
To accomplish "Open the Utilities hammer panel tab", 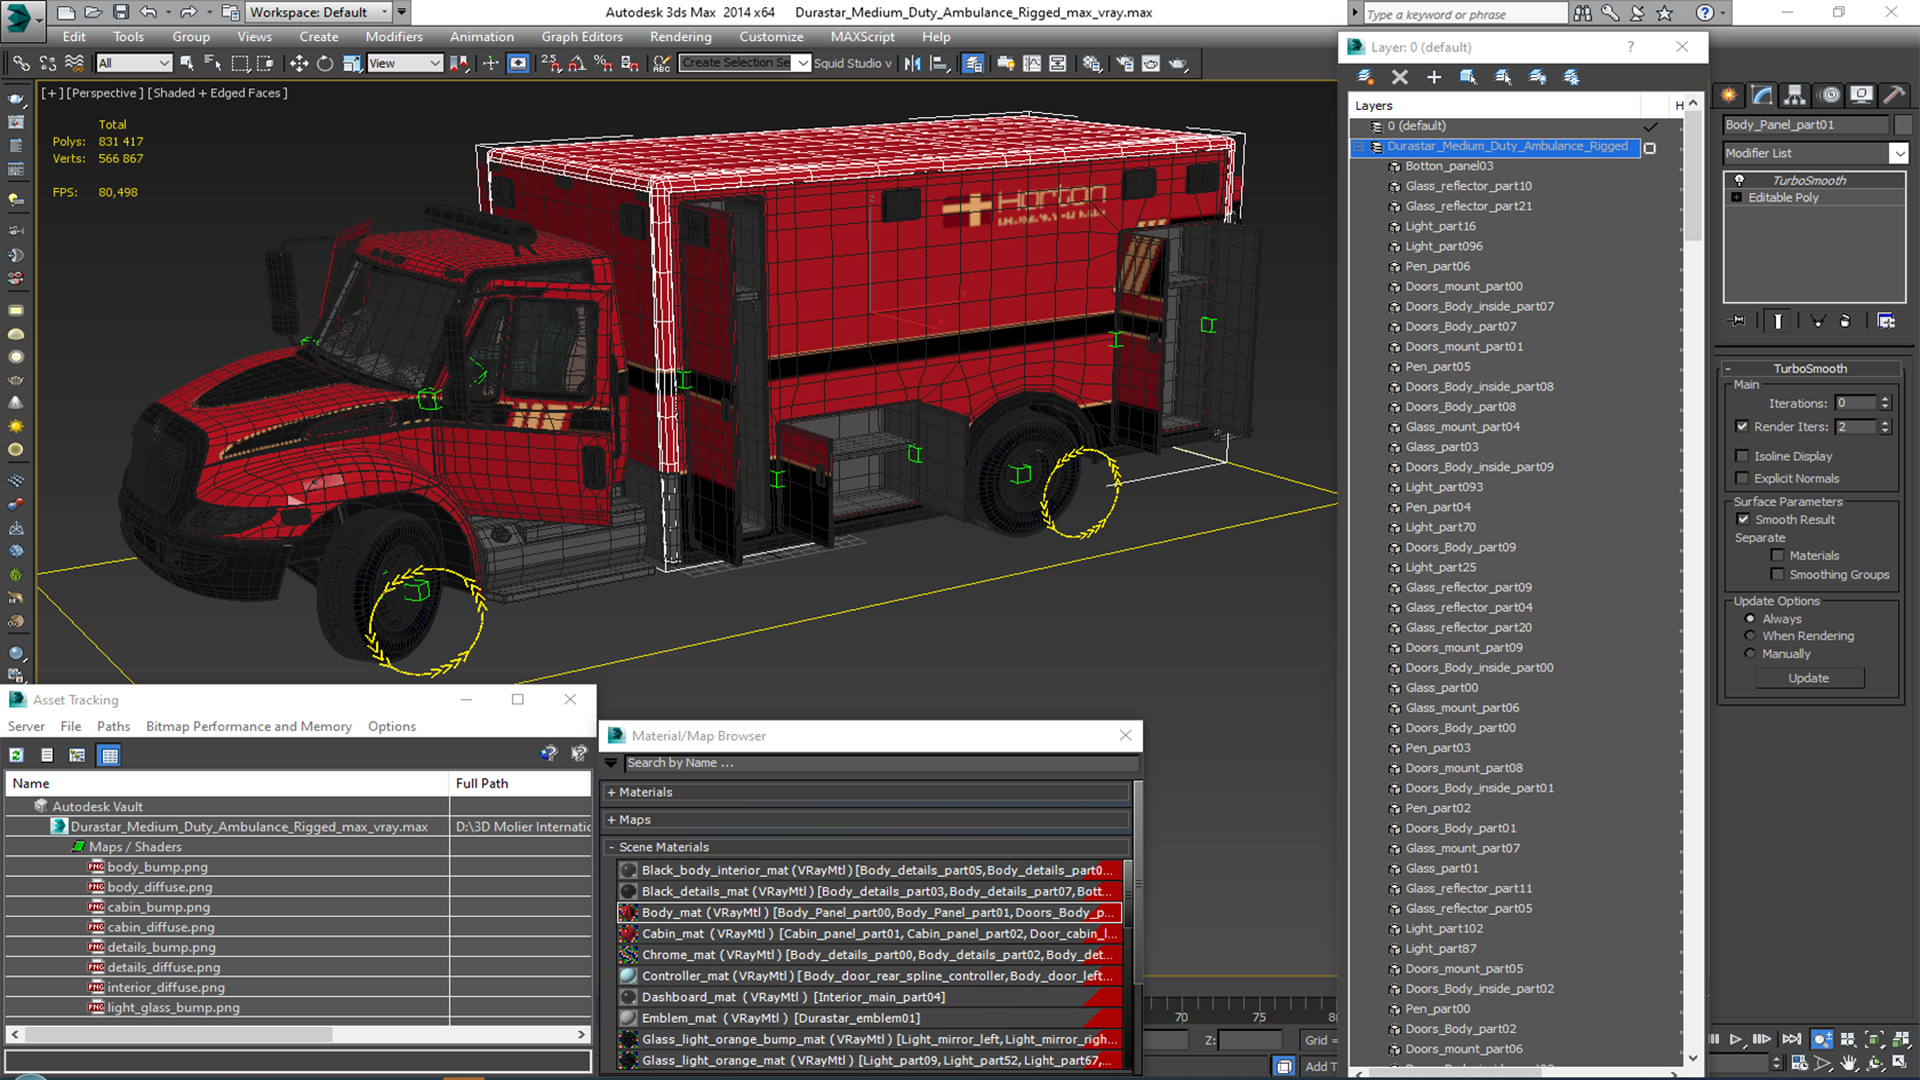I will (1892, 95).
